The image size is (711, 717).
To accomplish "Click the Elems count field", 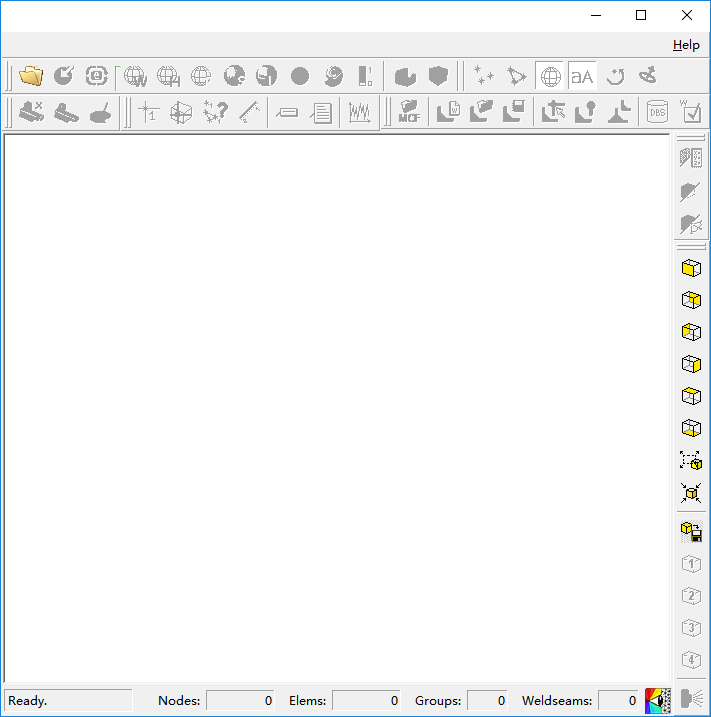I will point(366,701).
